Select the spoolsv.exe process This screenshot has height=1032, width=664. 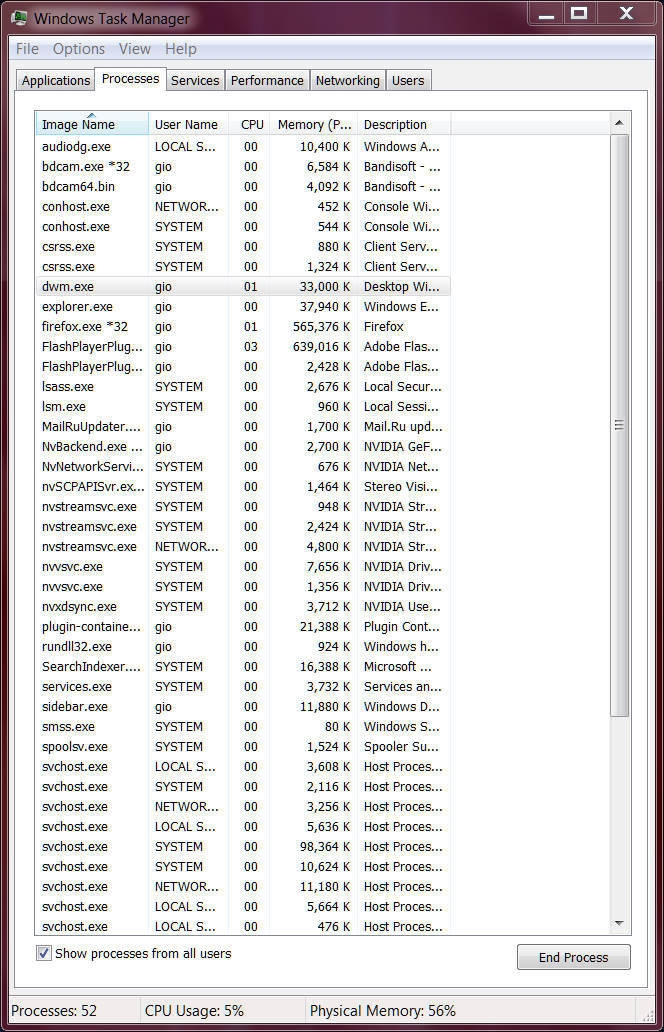click(243, 746)
